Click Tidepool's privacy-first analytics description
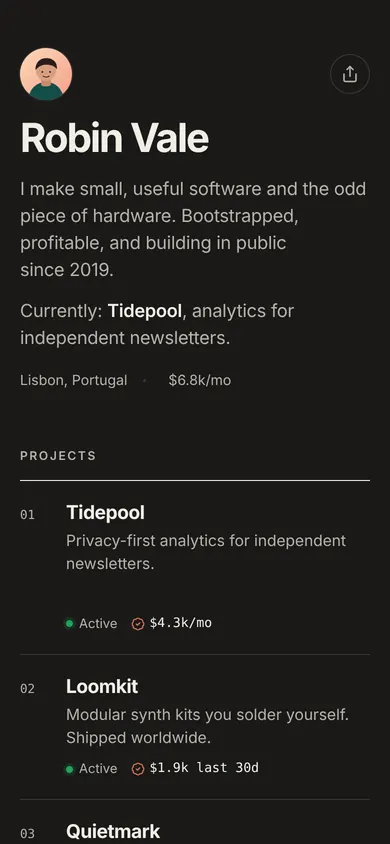Screen dimensions: 390x844 click(206, 552)
